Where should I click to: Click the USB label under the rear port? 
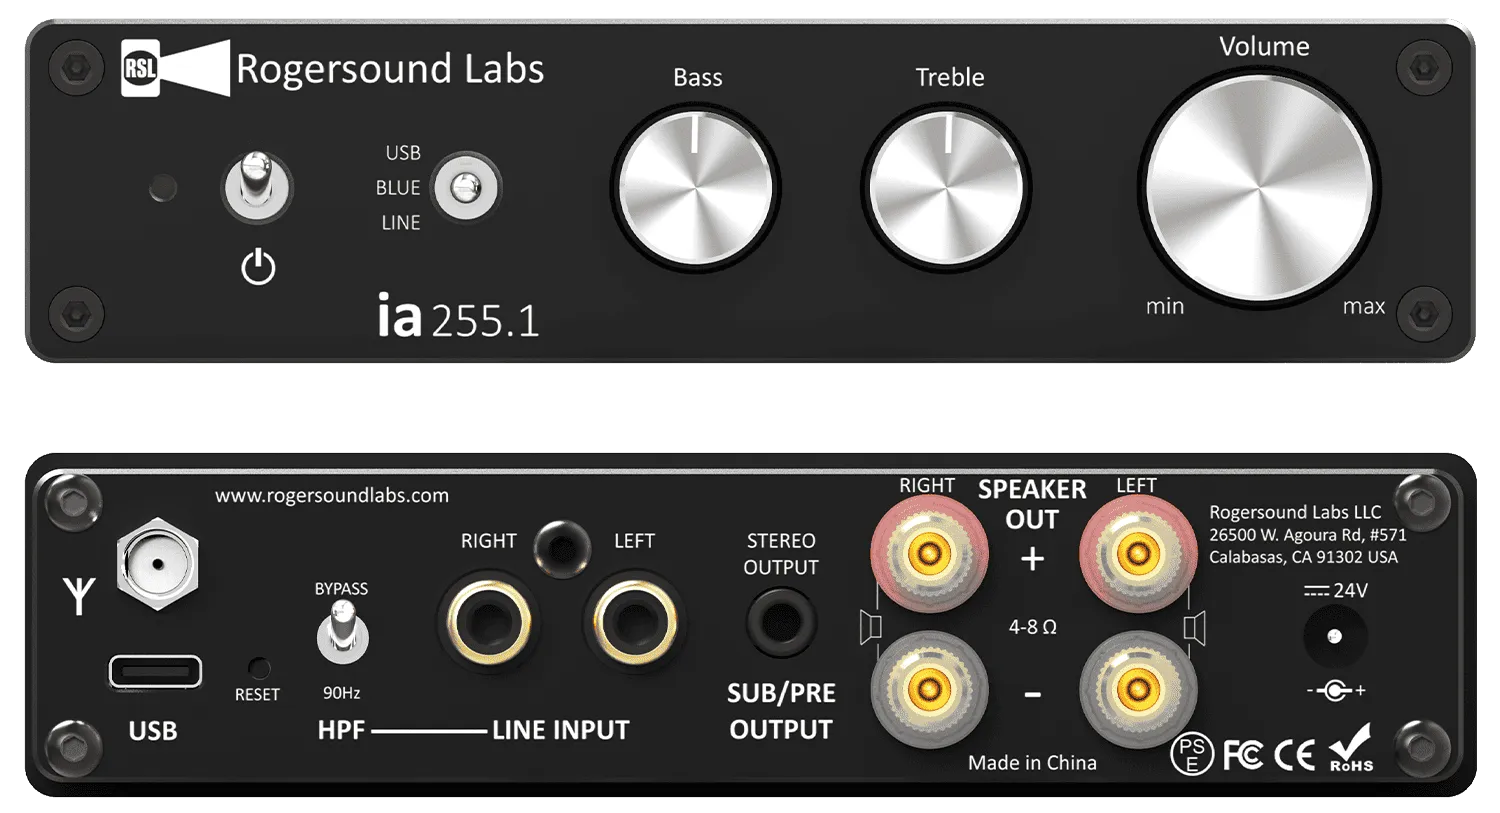point(153,731)
